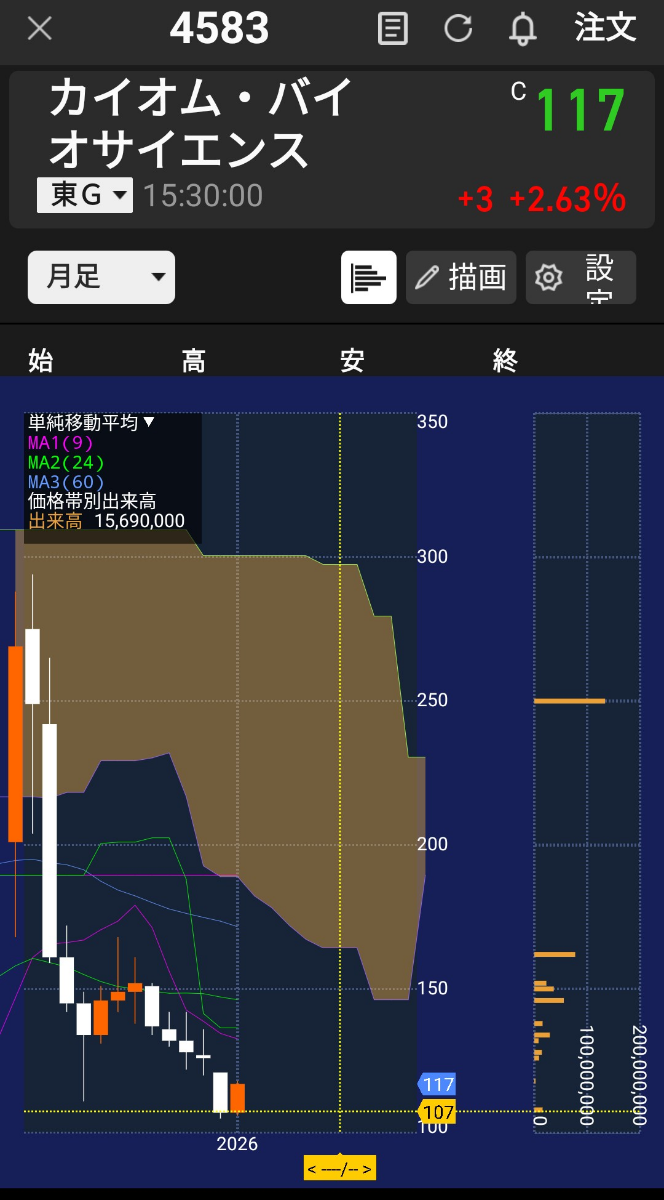Open chart 設定 settings
Screen dimensions: 664x1200
581,277
